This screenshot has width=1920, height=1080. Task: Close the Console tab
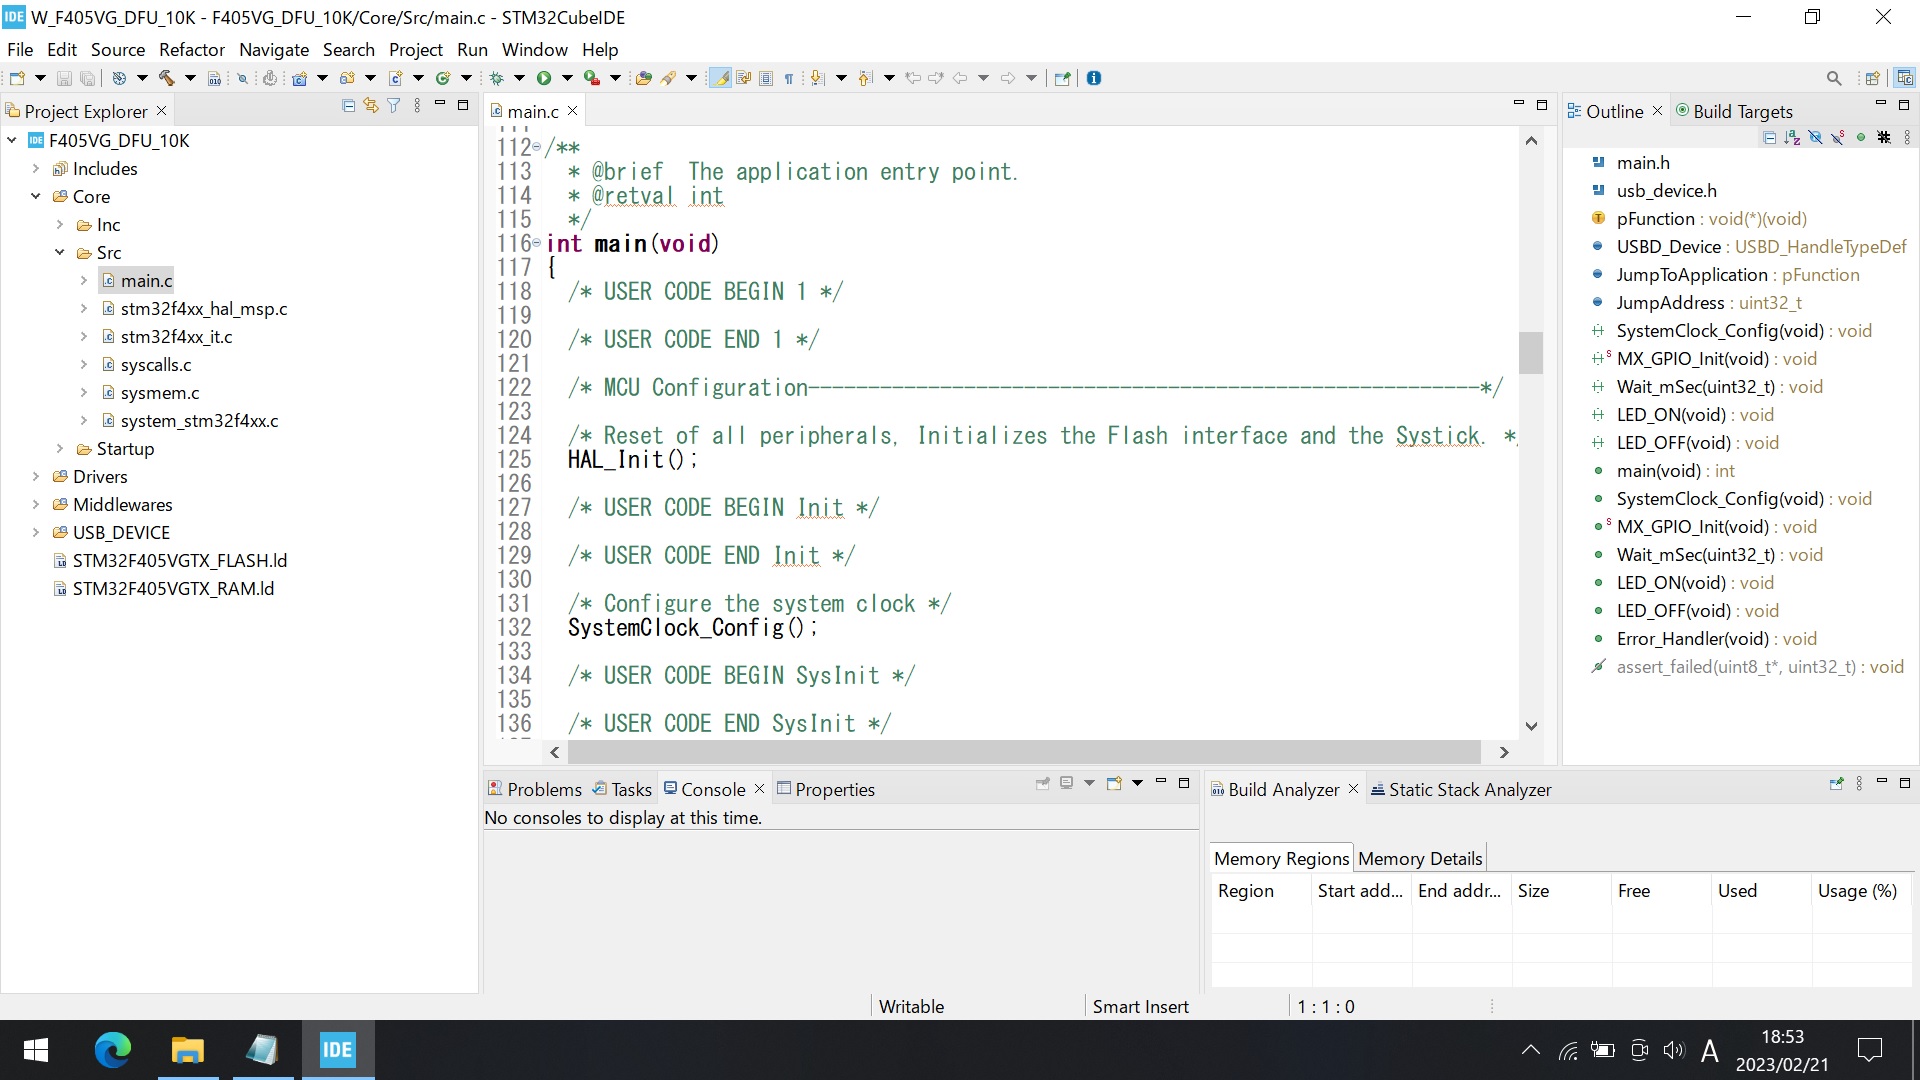(x=759, y=789)
